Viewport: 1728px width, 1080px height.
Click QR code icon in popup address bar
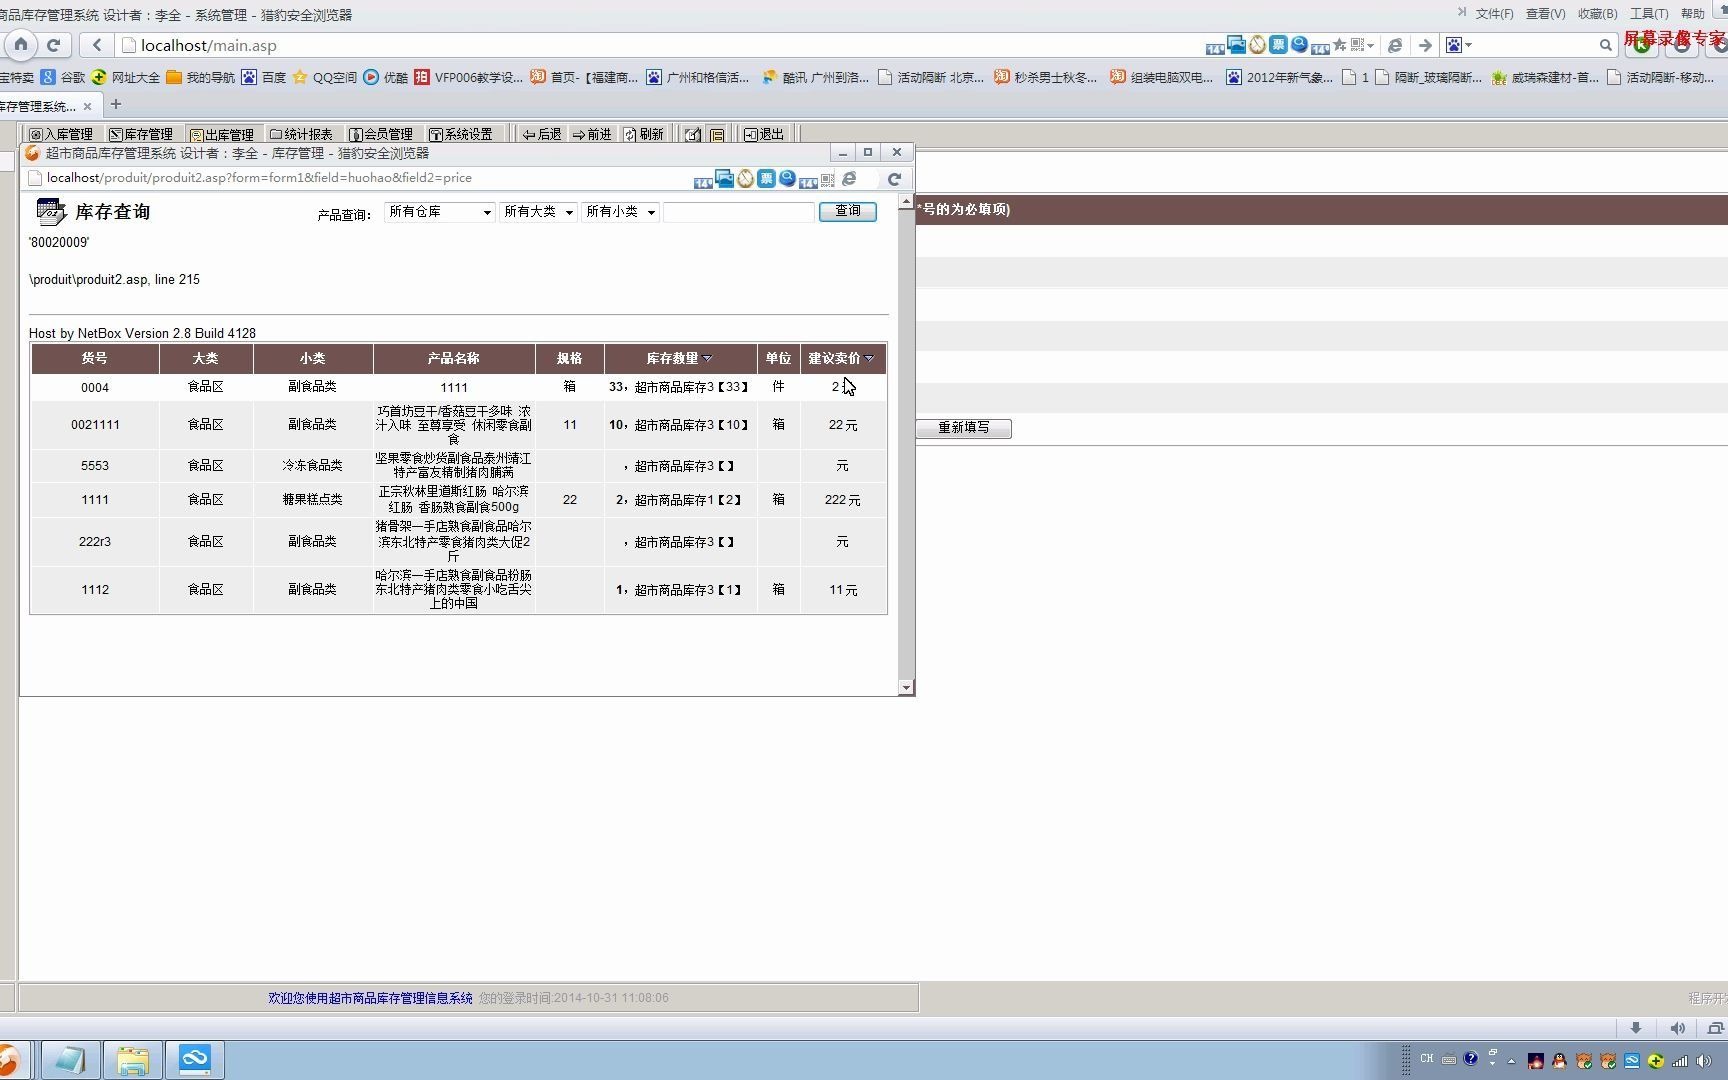tap(827, 180)
